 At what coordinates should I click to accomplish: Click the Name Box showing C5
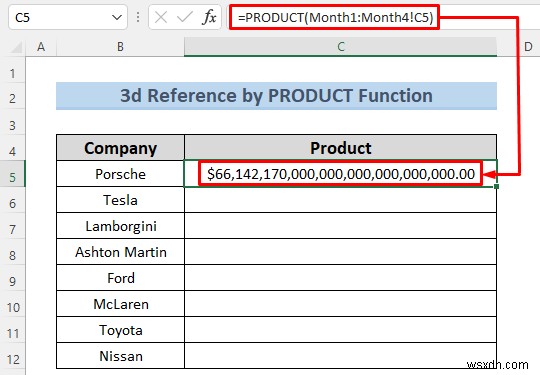[68, 17]
